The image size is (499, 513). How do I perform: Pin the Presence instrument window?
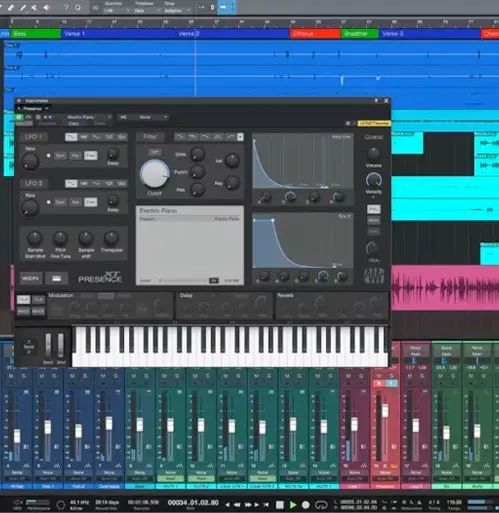tap(376, 100)
